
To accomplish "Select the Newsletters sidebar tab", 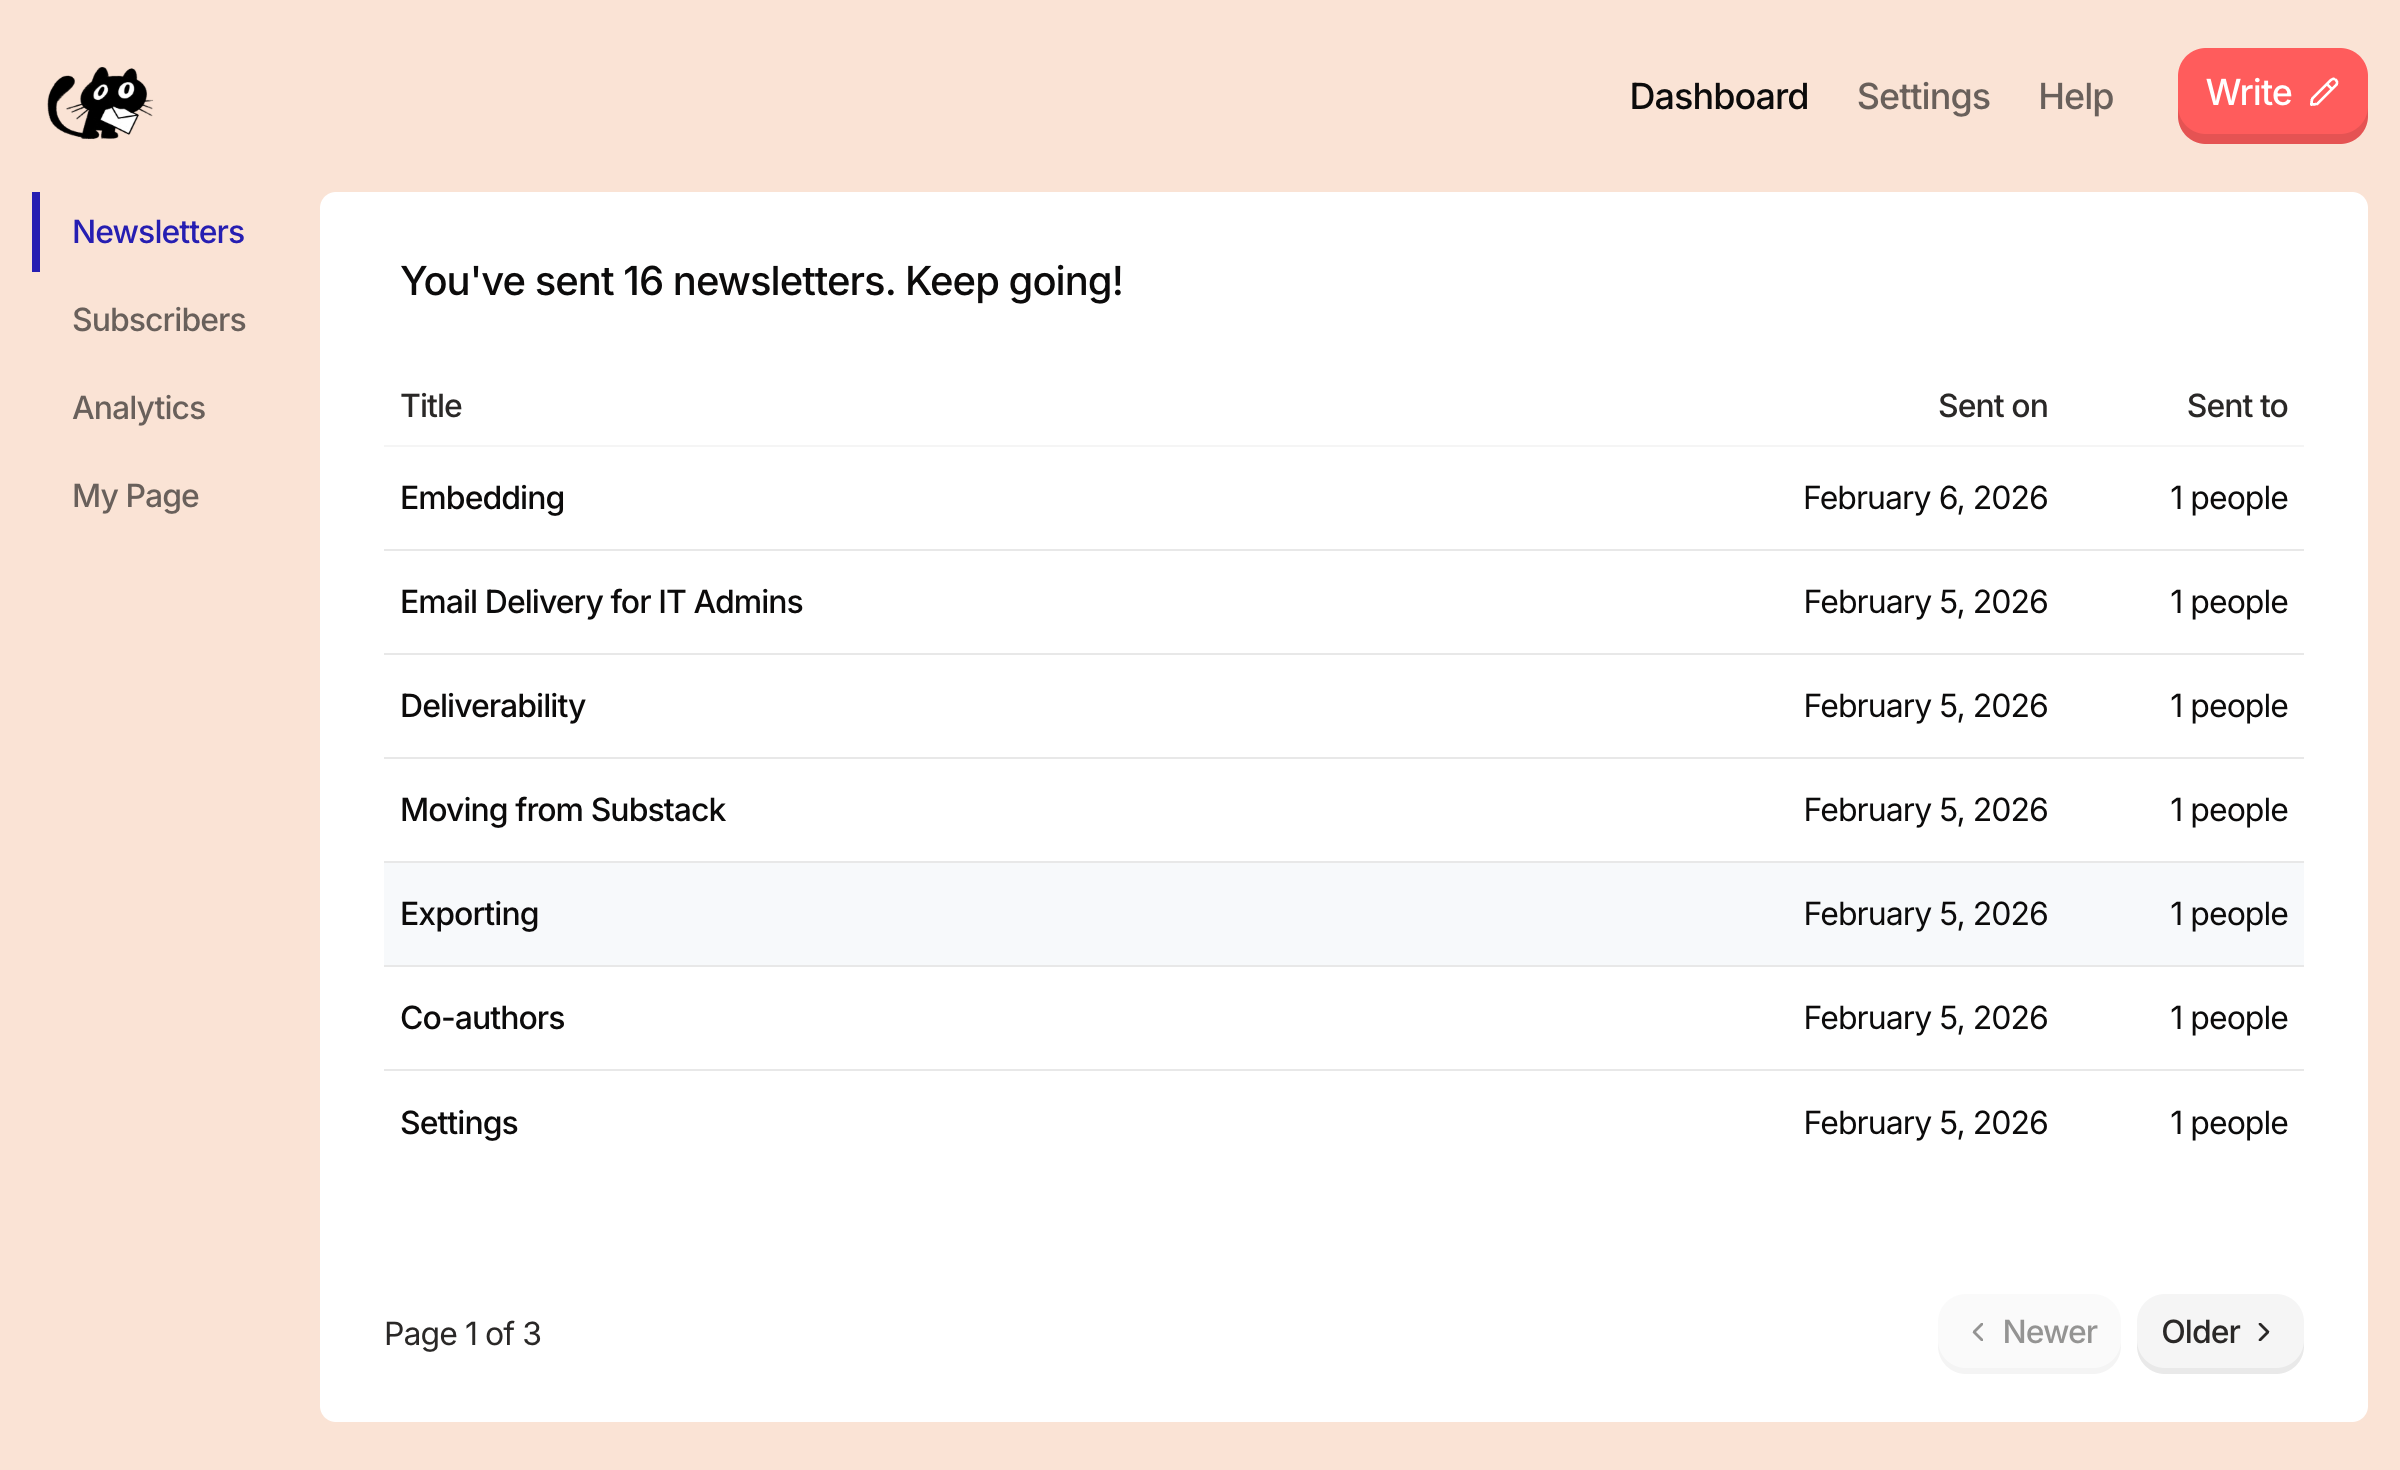I will coord(158,232).
